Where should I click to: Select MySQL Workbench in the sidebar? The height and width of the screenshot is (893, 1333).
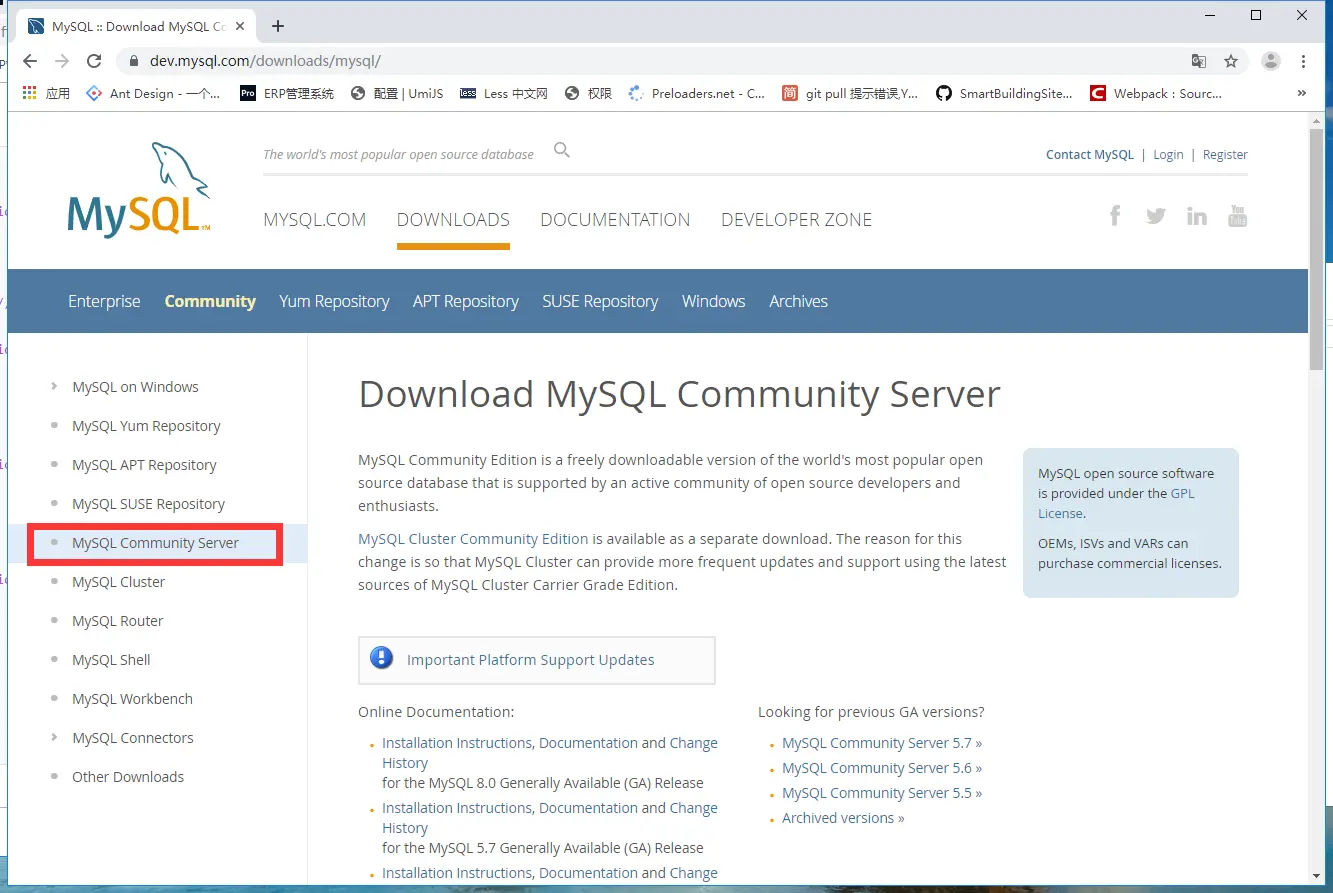click(132, 699)
